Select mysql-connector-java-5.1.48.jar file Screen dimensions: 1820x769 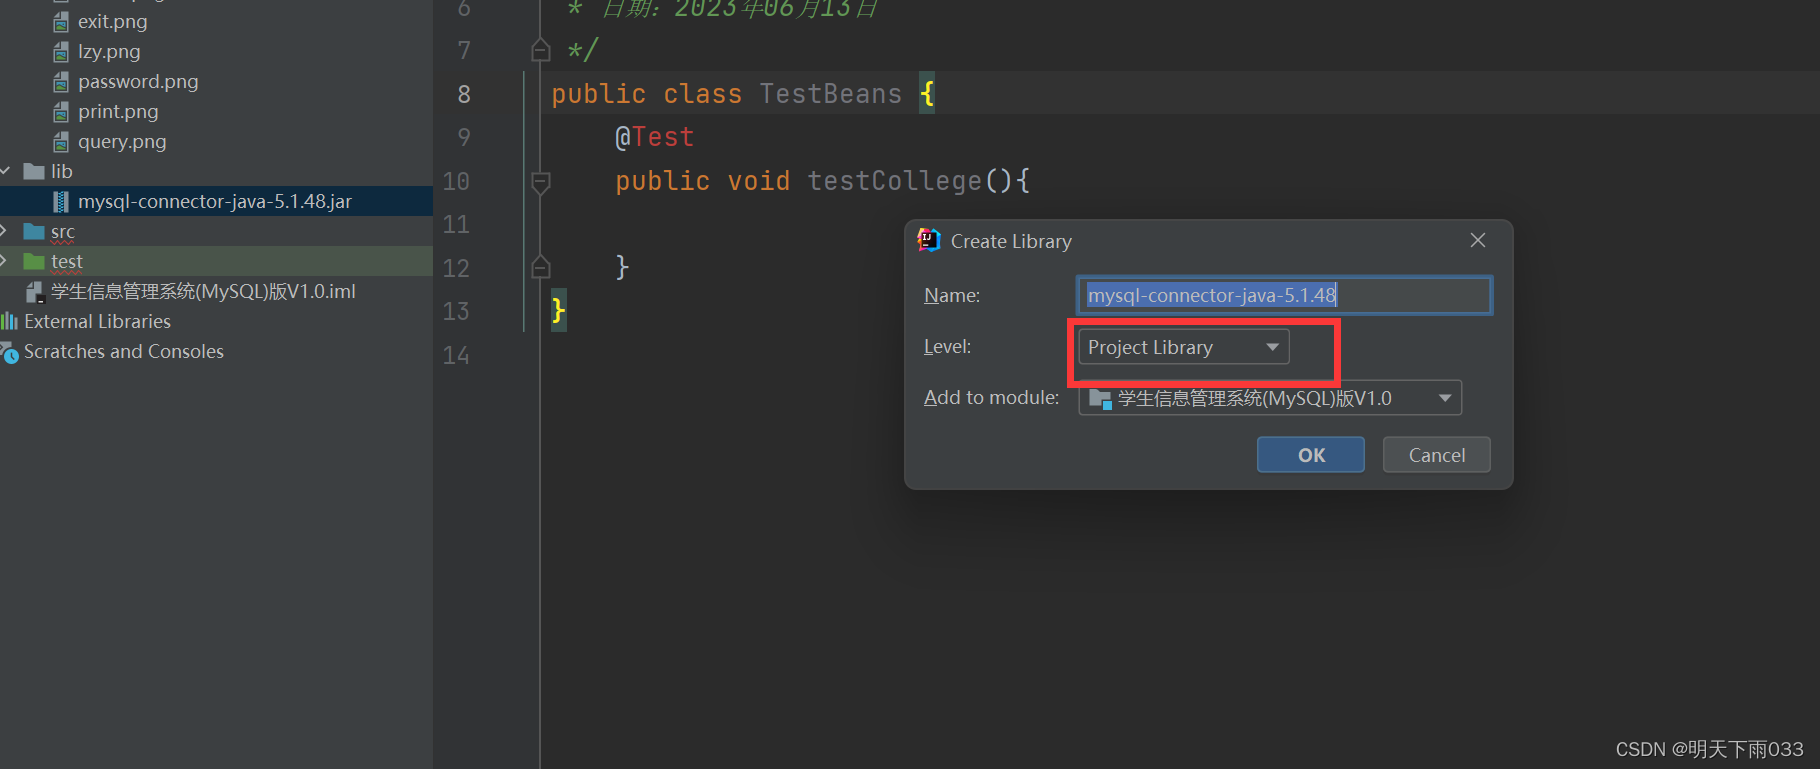tap(215, 202)
